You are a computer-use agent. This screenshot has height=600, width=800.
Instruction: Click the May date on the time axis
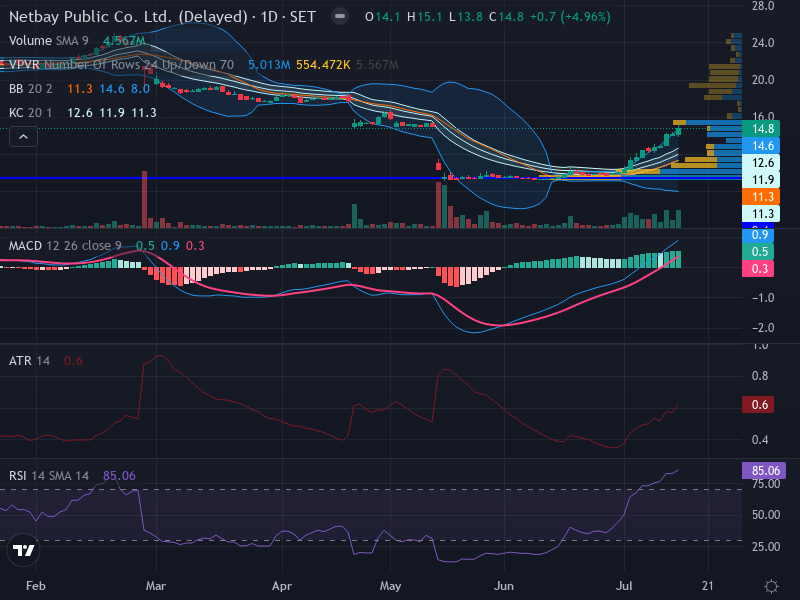tap(390, 586)
